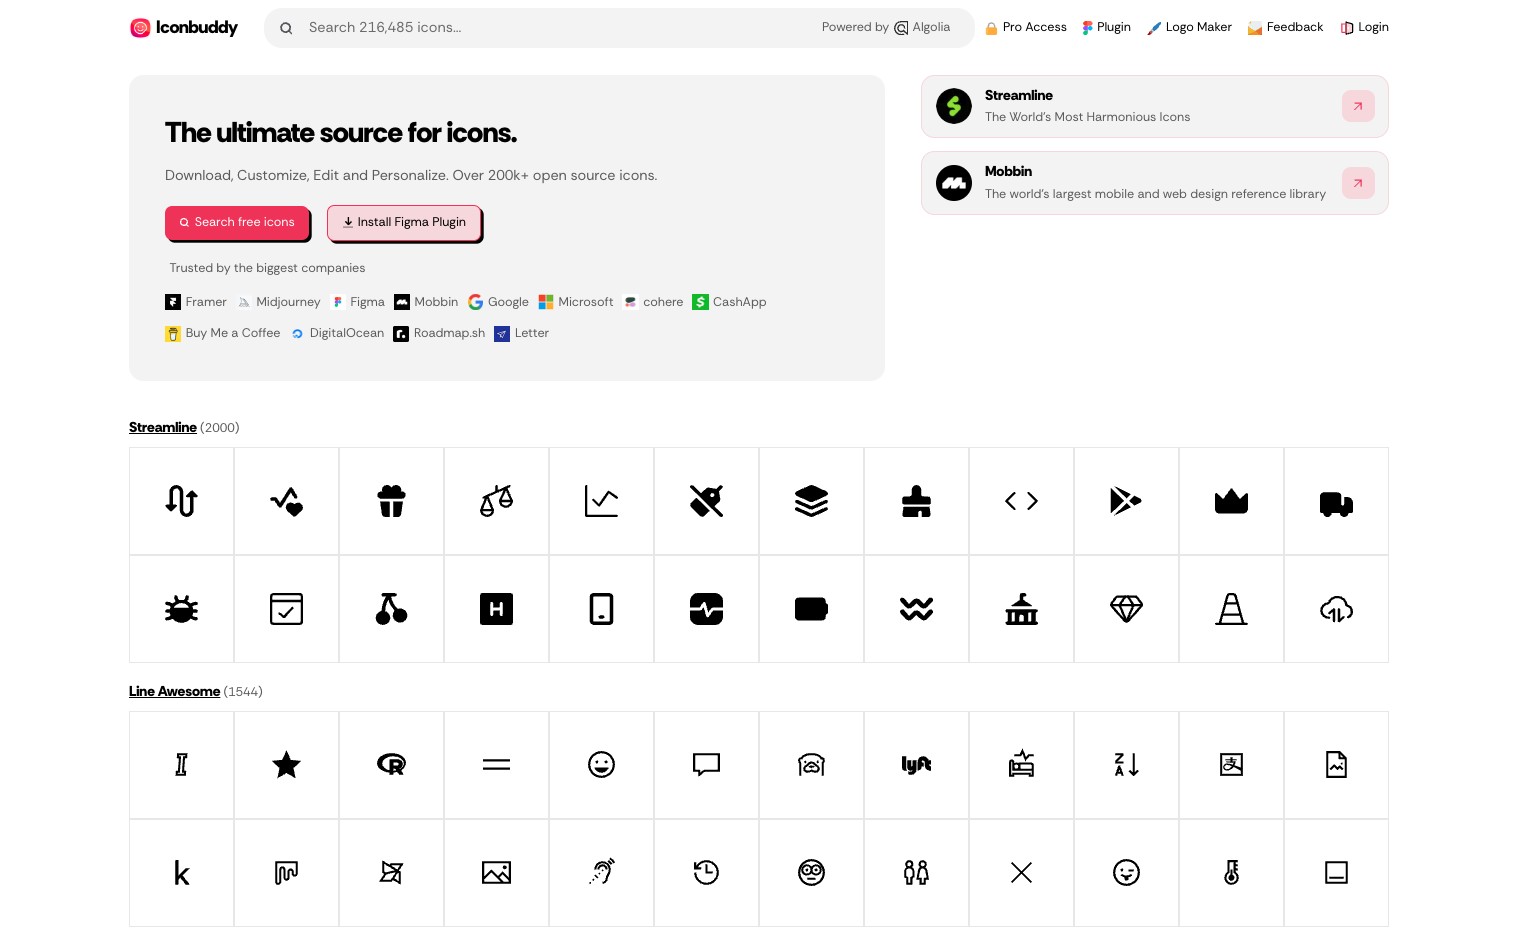
Task: Open the Line Awesome icon set page
Action: click(174, 691)
